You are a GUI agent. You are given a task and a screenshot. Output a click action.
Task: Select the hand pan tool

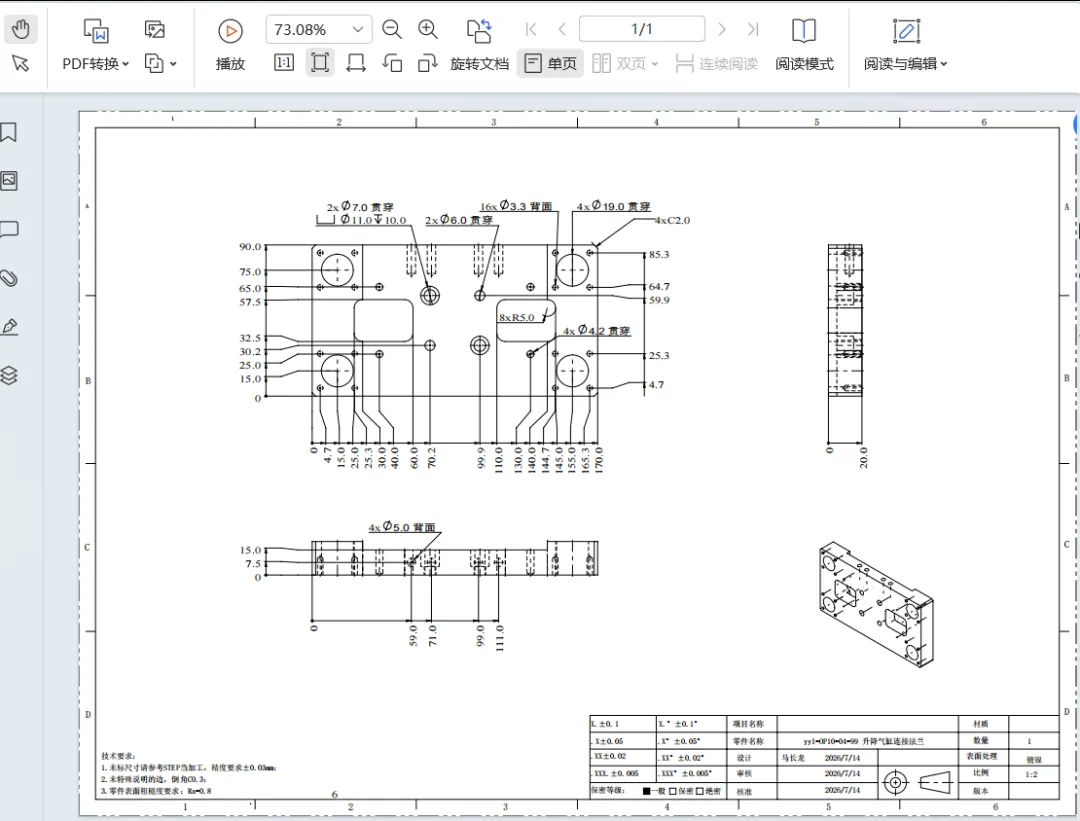pos(21,29)
